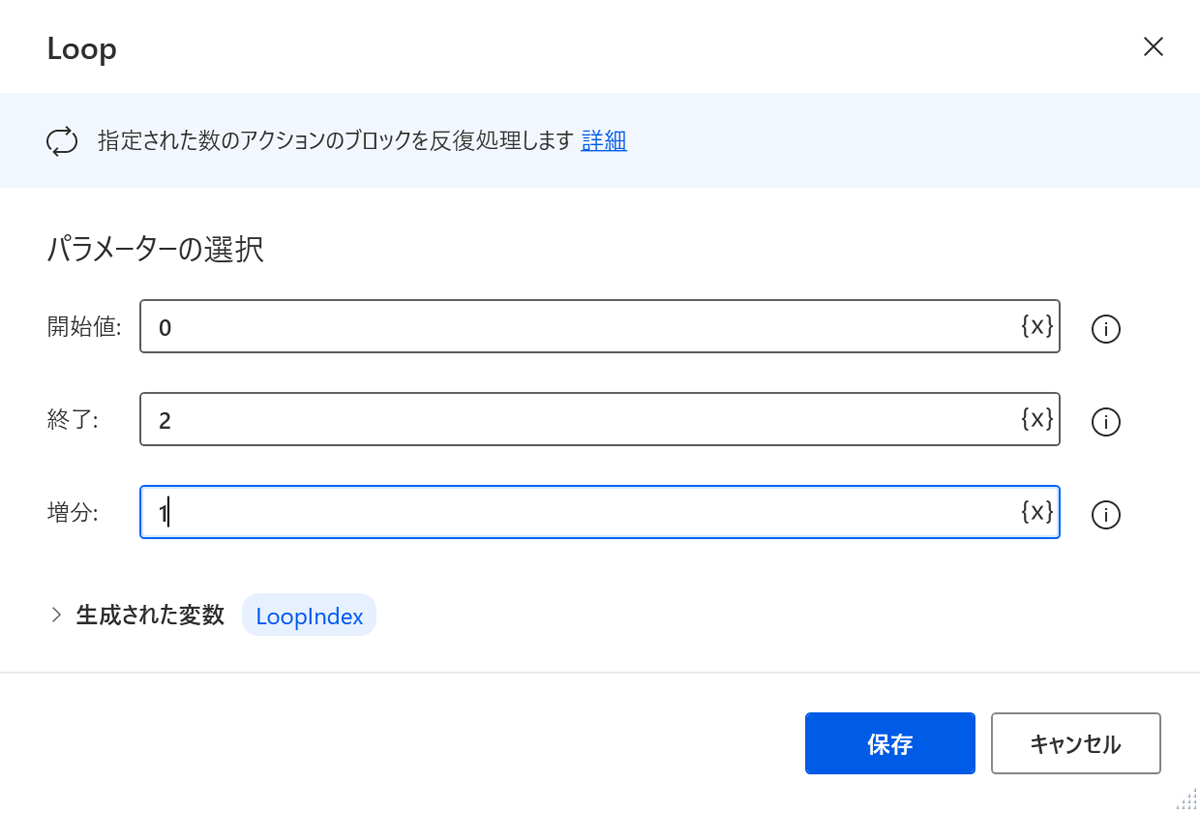
Task: Show info tooltip for 終了
Action: [1105, 422]
